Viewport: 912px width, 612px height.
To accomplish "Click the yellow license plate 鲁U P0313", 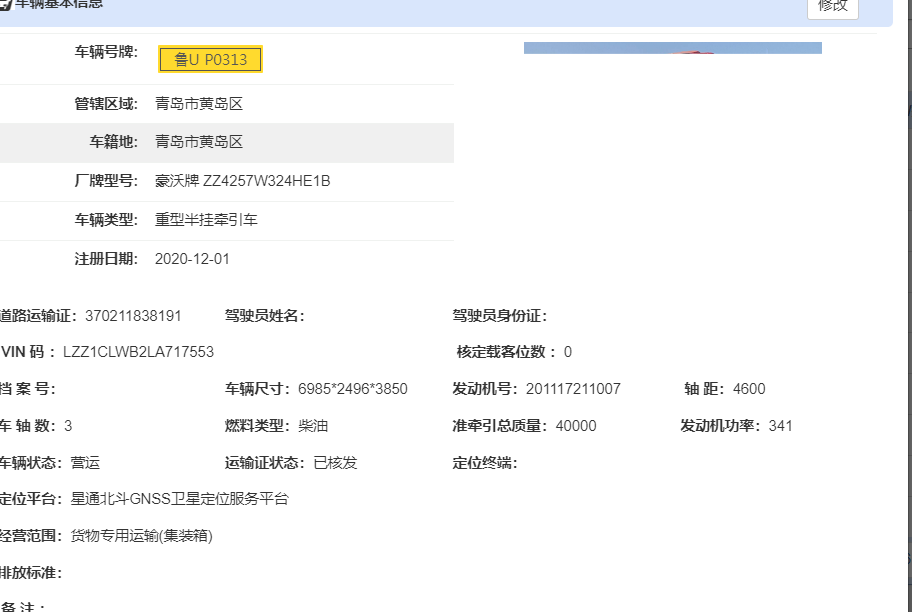I will coord(210,60).
